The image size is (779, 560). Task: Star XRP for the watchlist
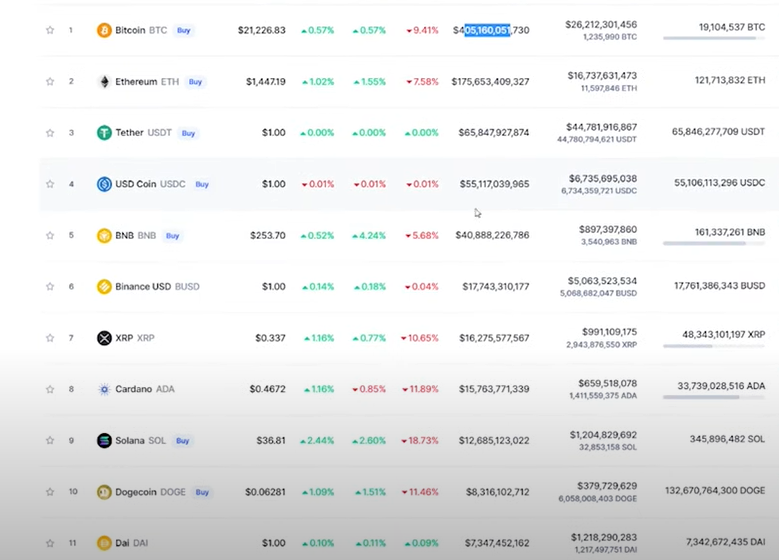click(50, 338)
